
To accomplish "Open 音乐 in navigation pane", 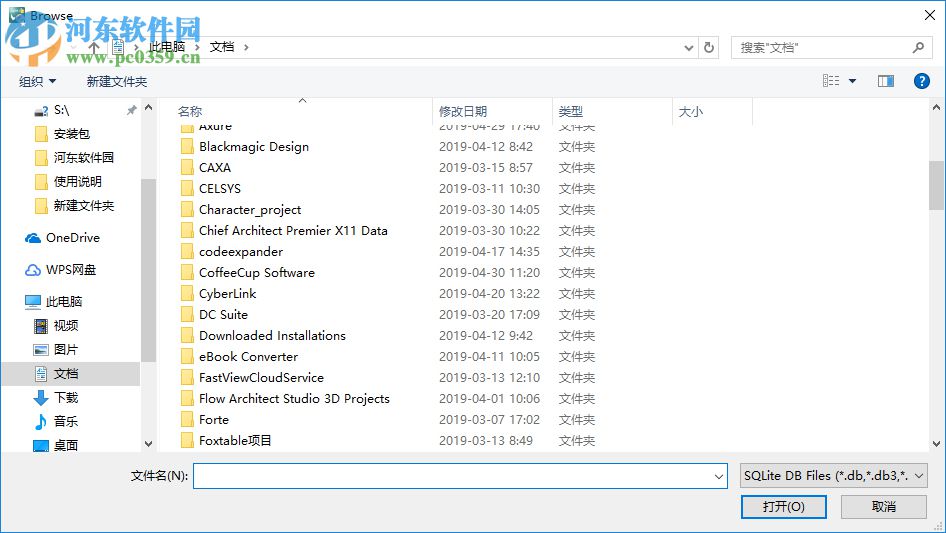I will point(66,421).
